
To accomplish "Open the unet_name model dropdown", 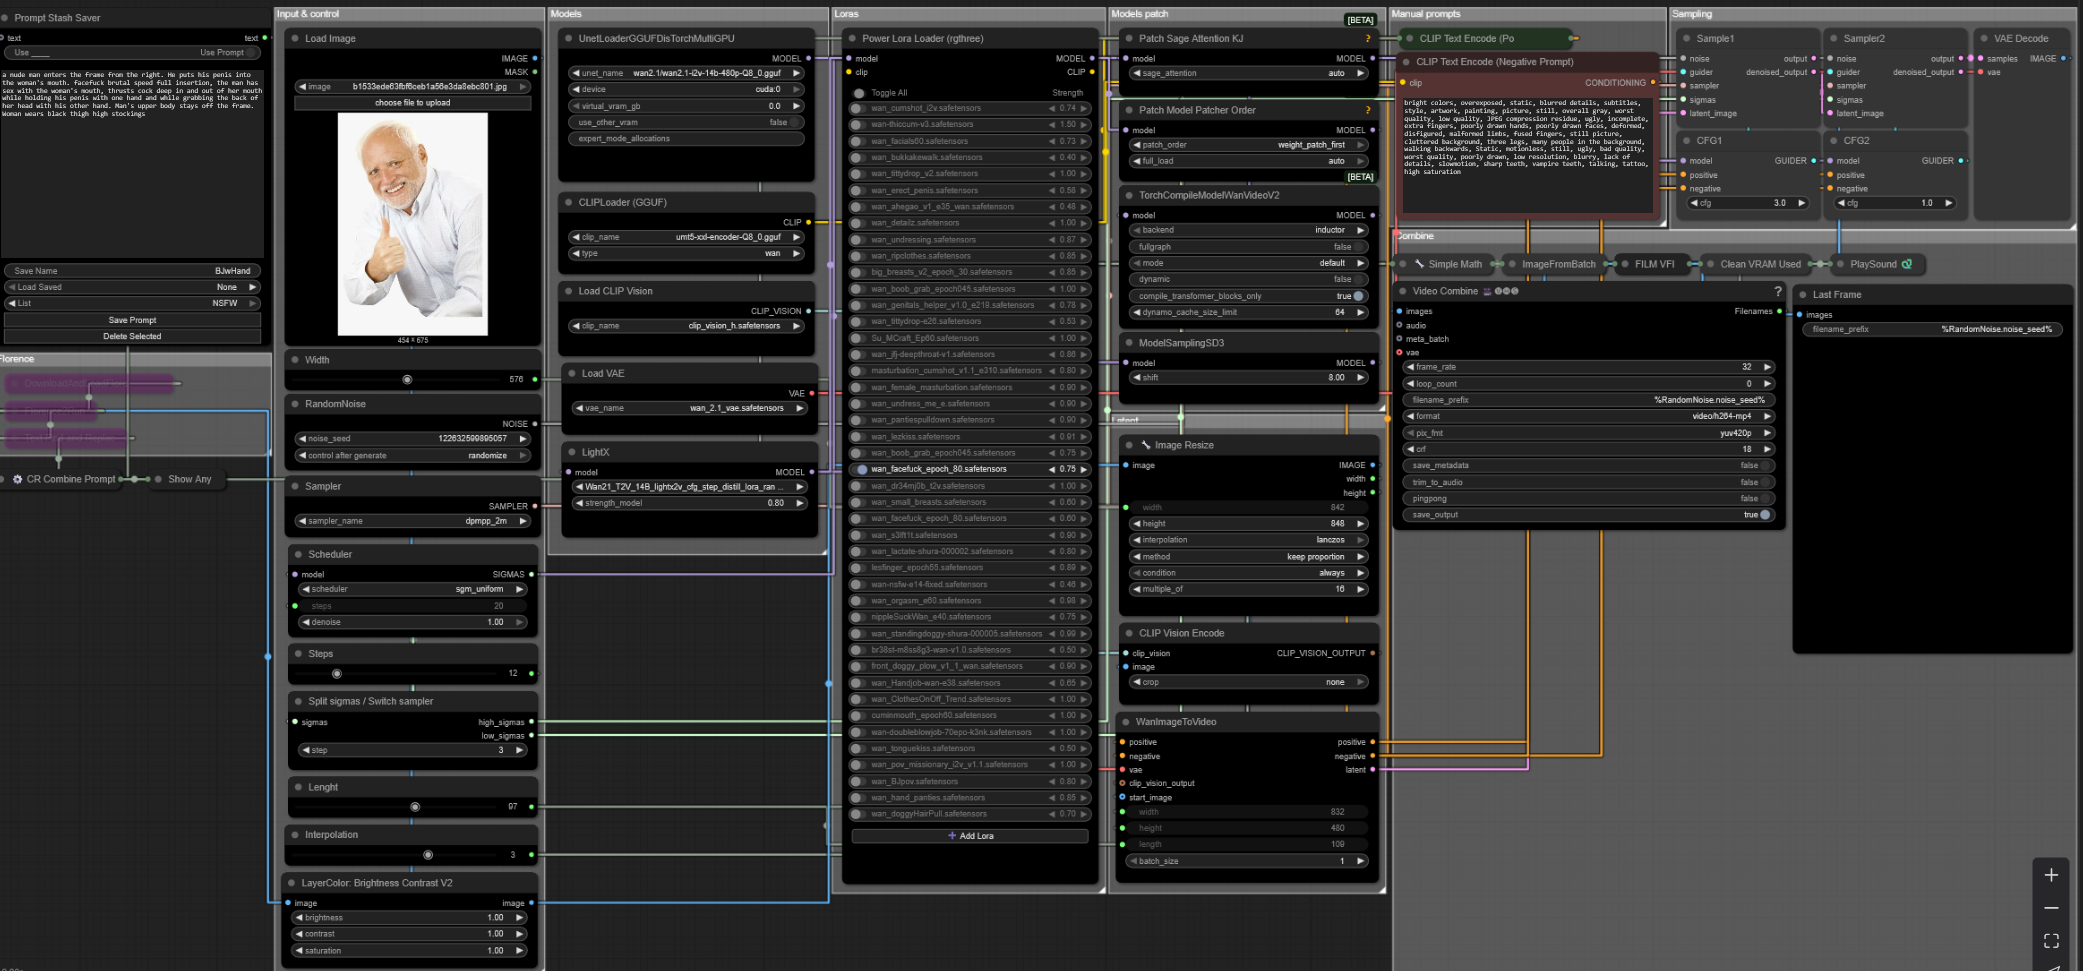I will coord(687,73).
